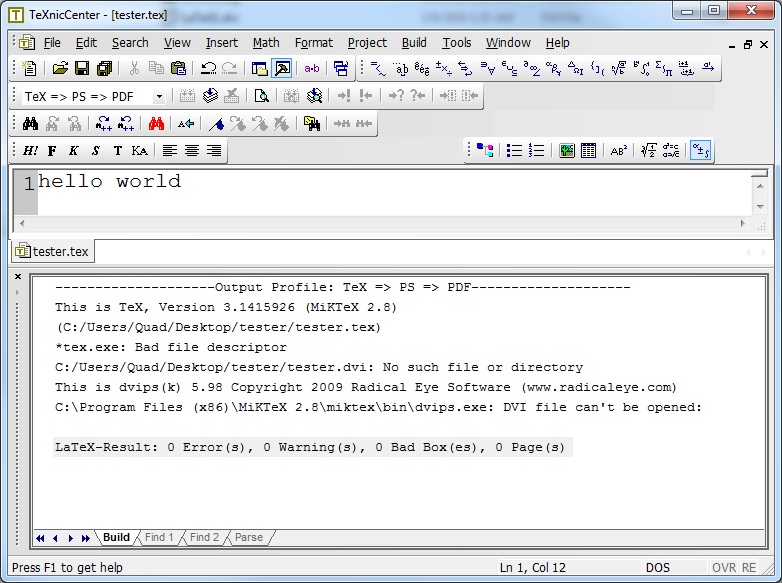Insert figure with cactus picture icon
This screenshot has width=782, height=583.
[x=567, y=150]
